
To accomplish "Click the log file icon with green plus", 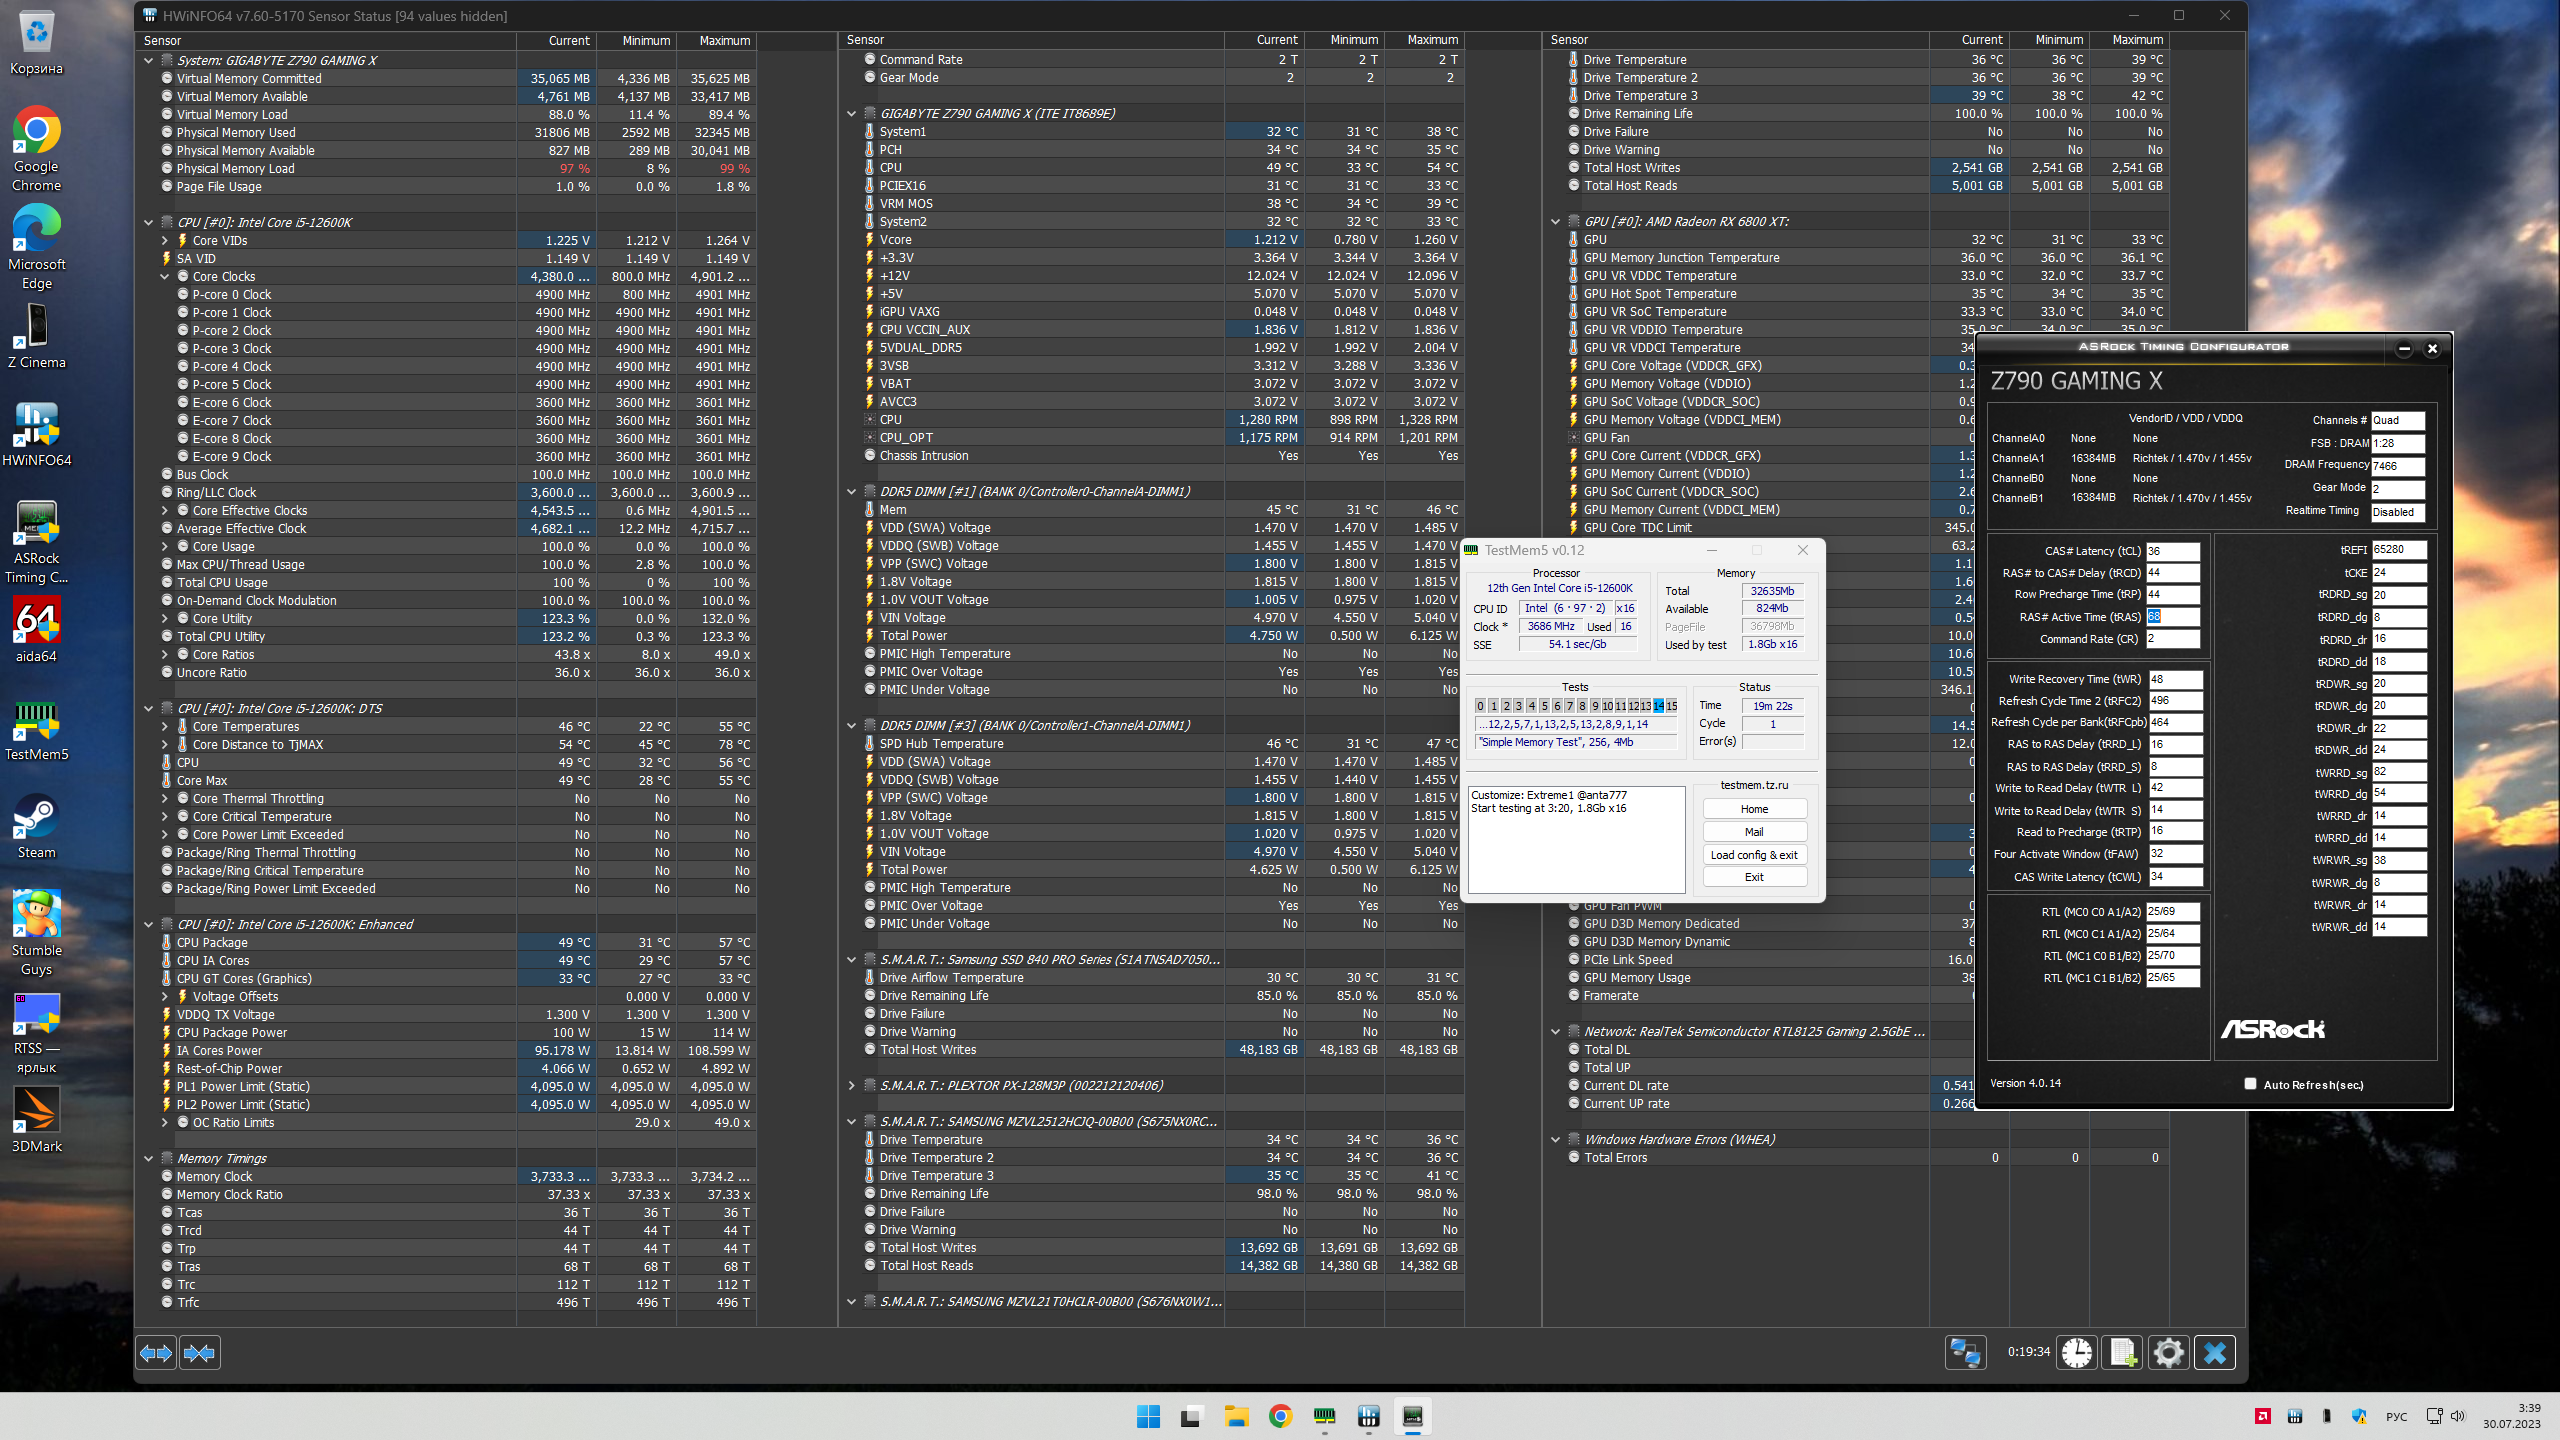I will (x=2123, y=1352).
